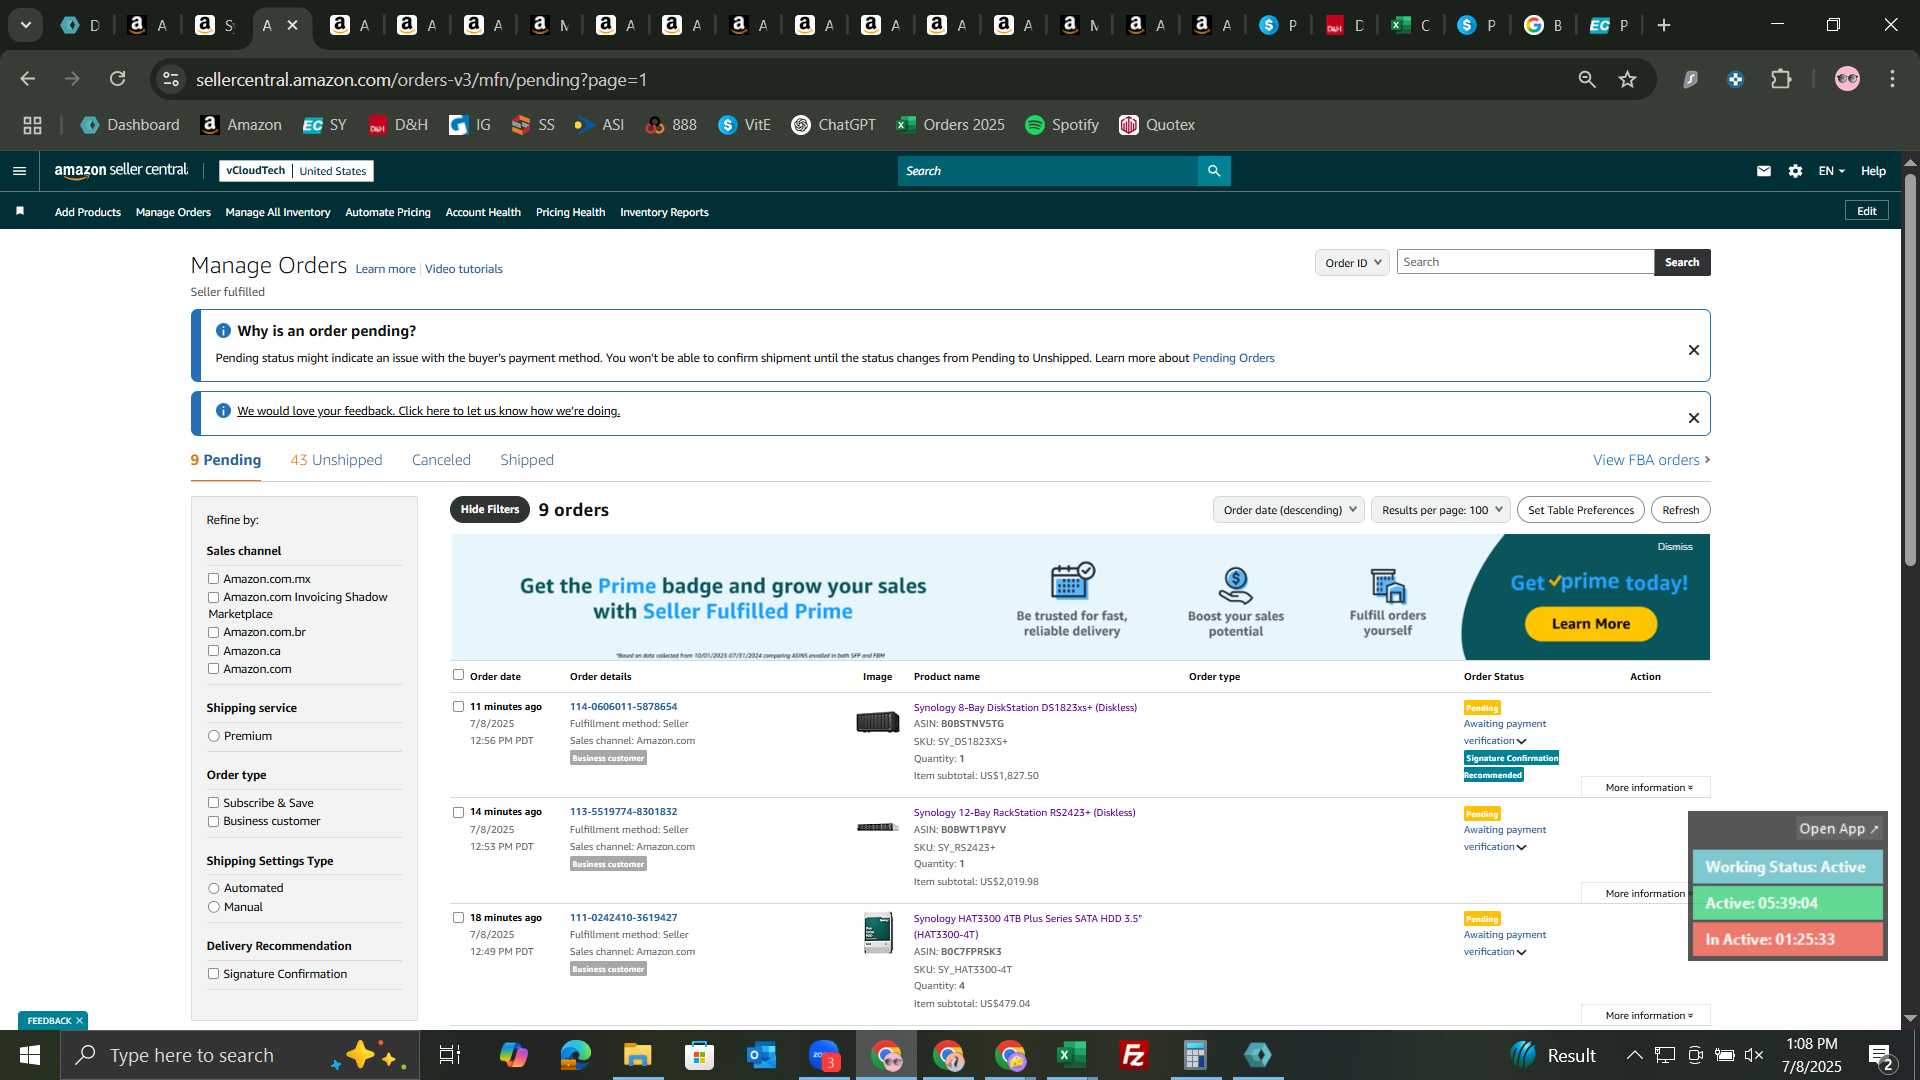Open the Windows Start menu
The height and width of the screenshot is (1080, 1920).
point(30,1055)
